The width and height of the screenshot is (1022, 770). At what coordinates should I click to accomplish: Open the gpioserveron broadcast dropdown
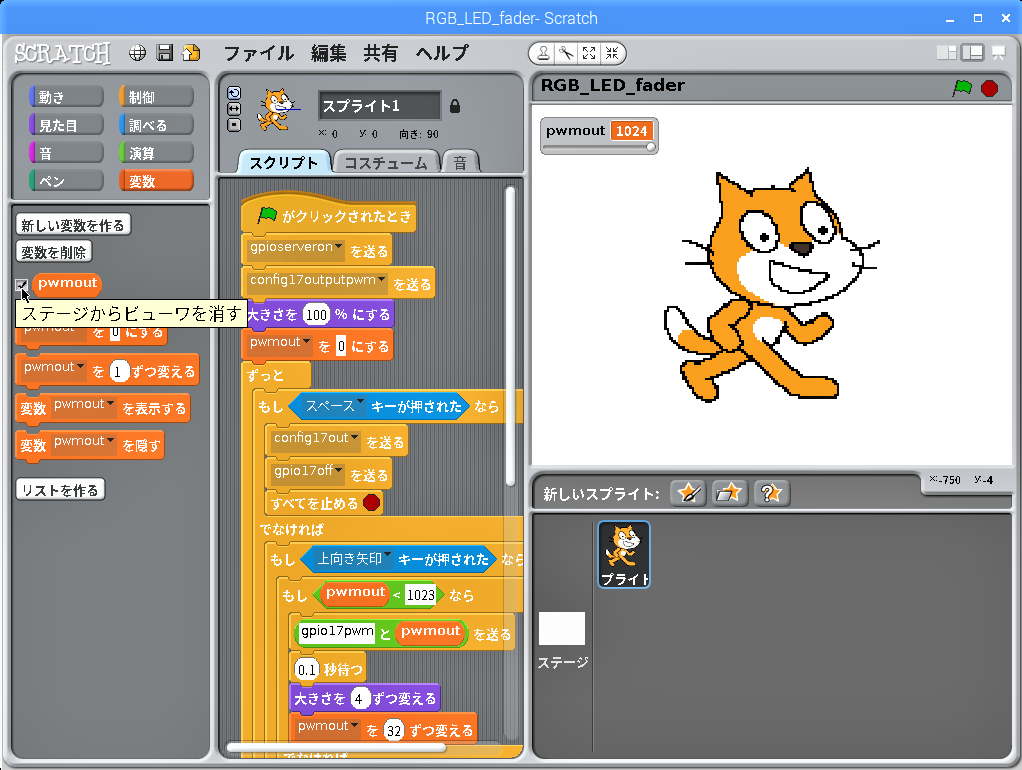pos(339,247)
